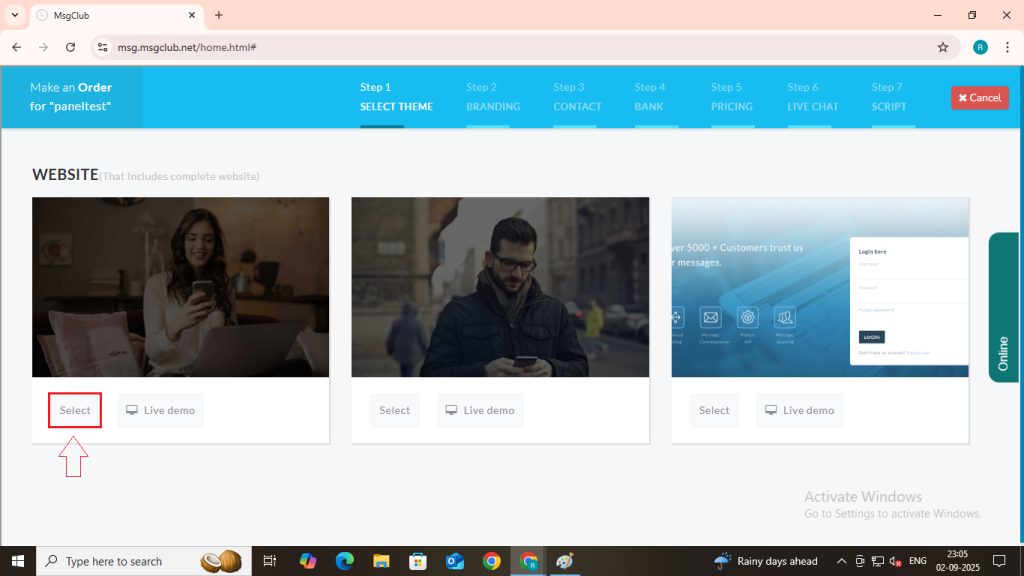The height and width of the screenshot is (576, 1024).
Task: Select the blue login page theme
Action: click(x=714, y=410)
